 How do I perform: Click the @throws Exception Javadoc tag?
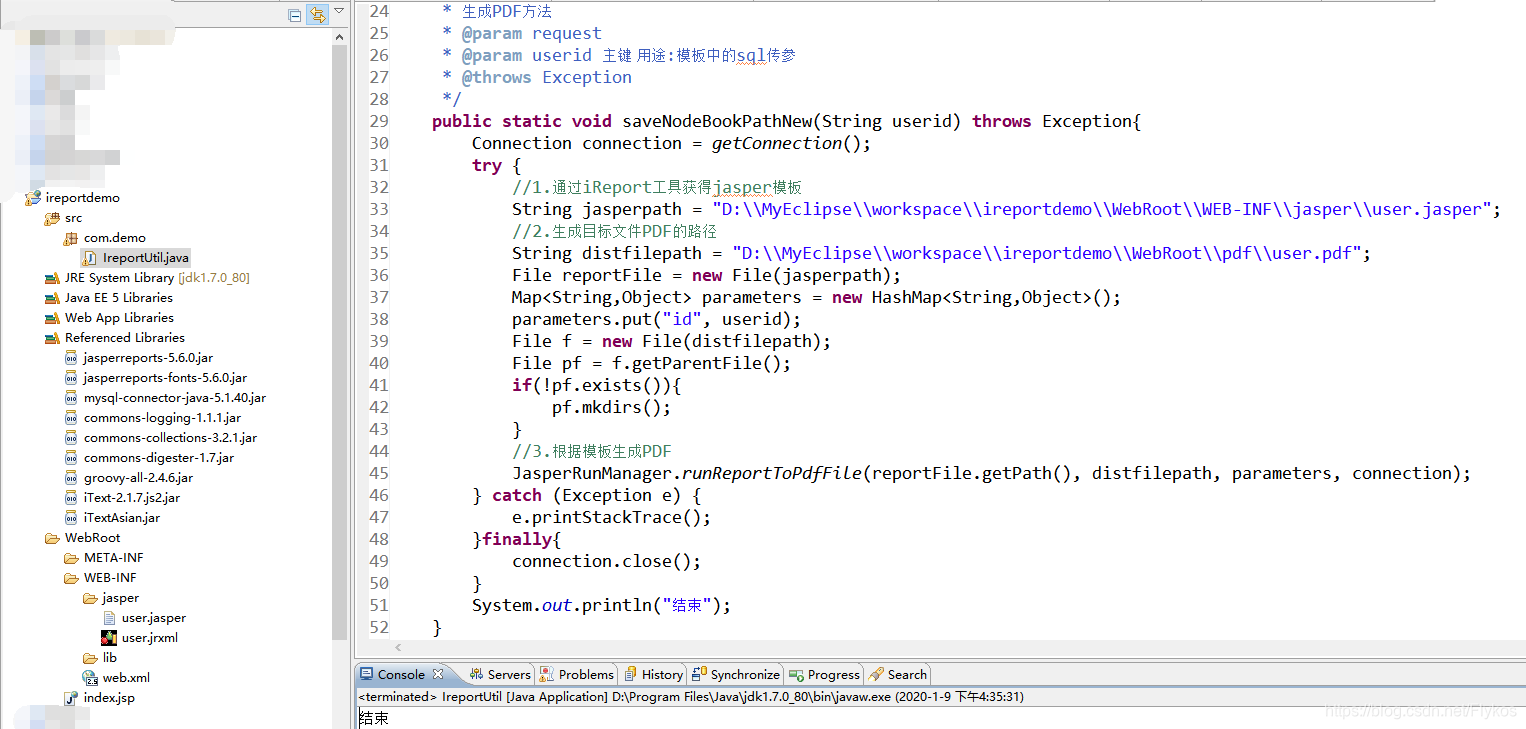pyautogui.click(x=547, y=77)
